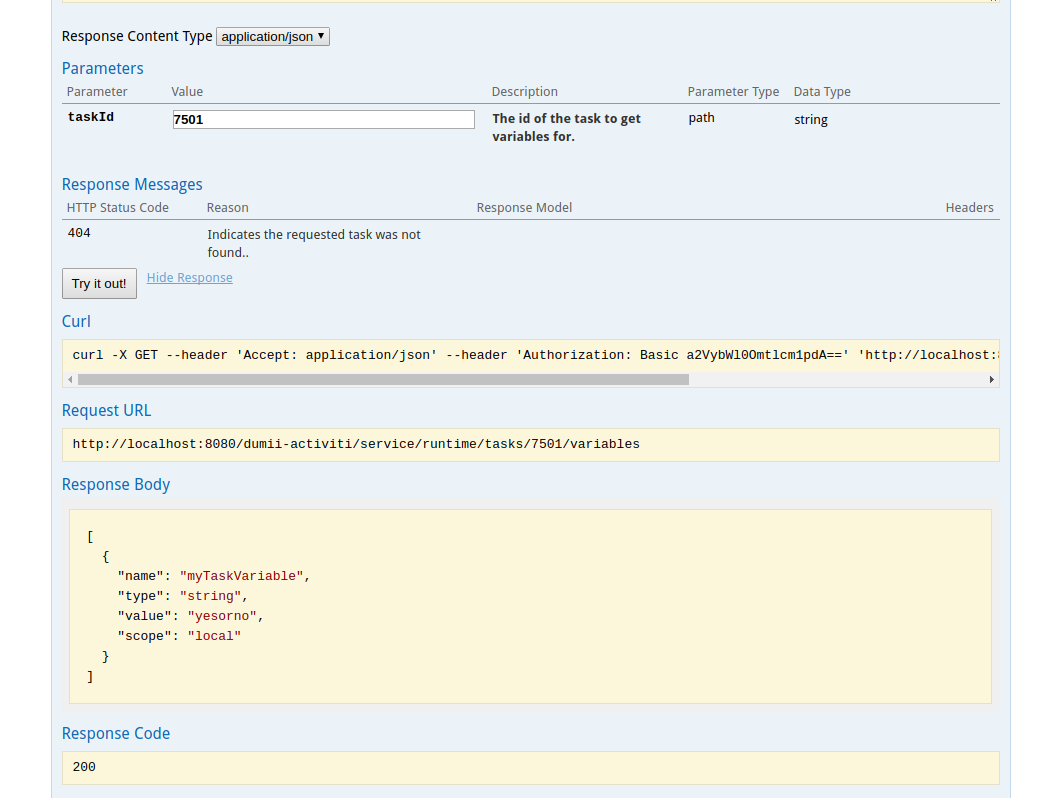The image size is (1053, 798).
Task: Click the 200 response code value
Action: point(84,767)
